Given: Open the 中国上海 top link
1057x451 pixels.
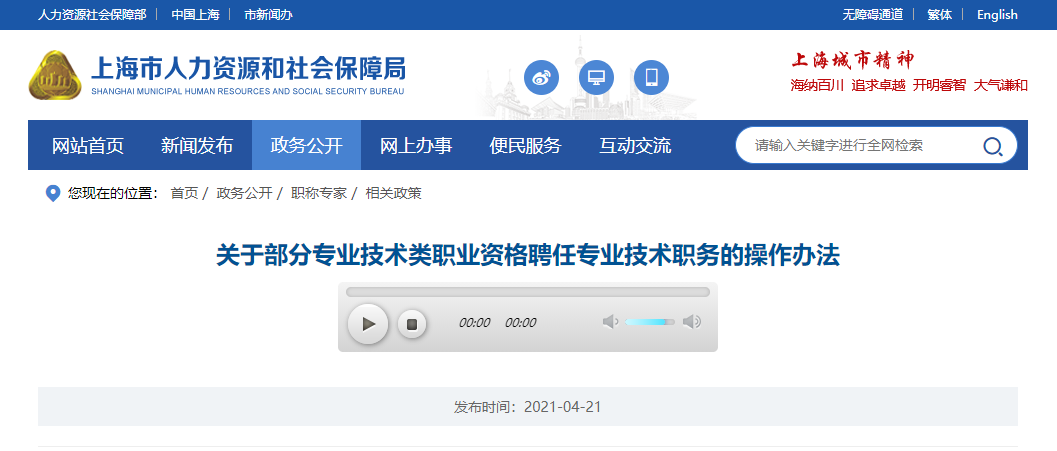Looking at the screenshot, I should point(195,15).
